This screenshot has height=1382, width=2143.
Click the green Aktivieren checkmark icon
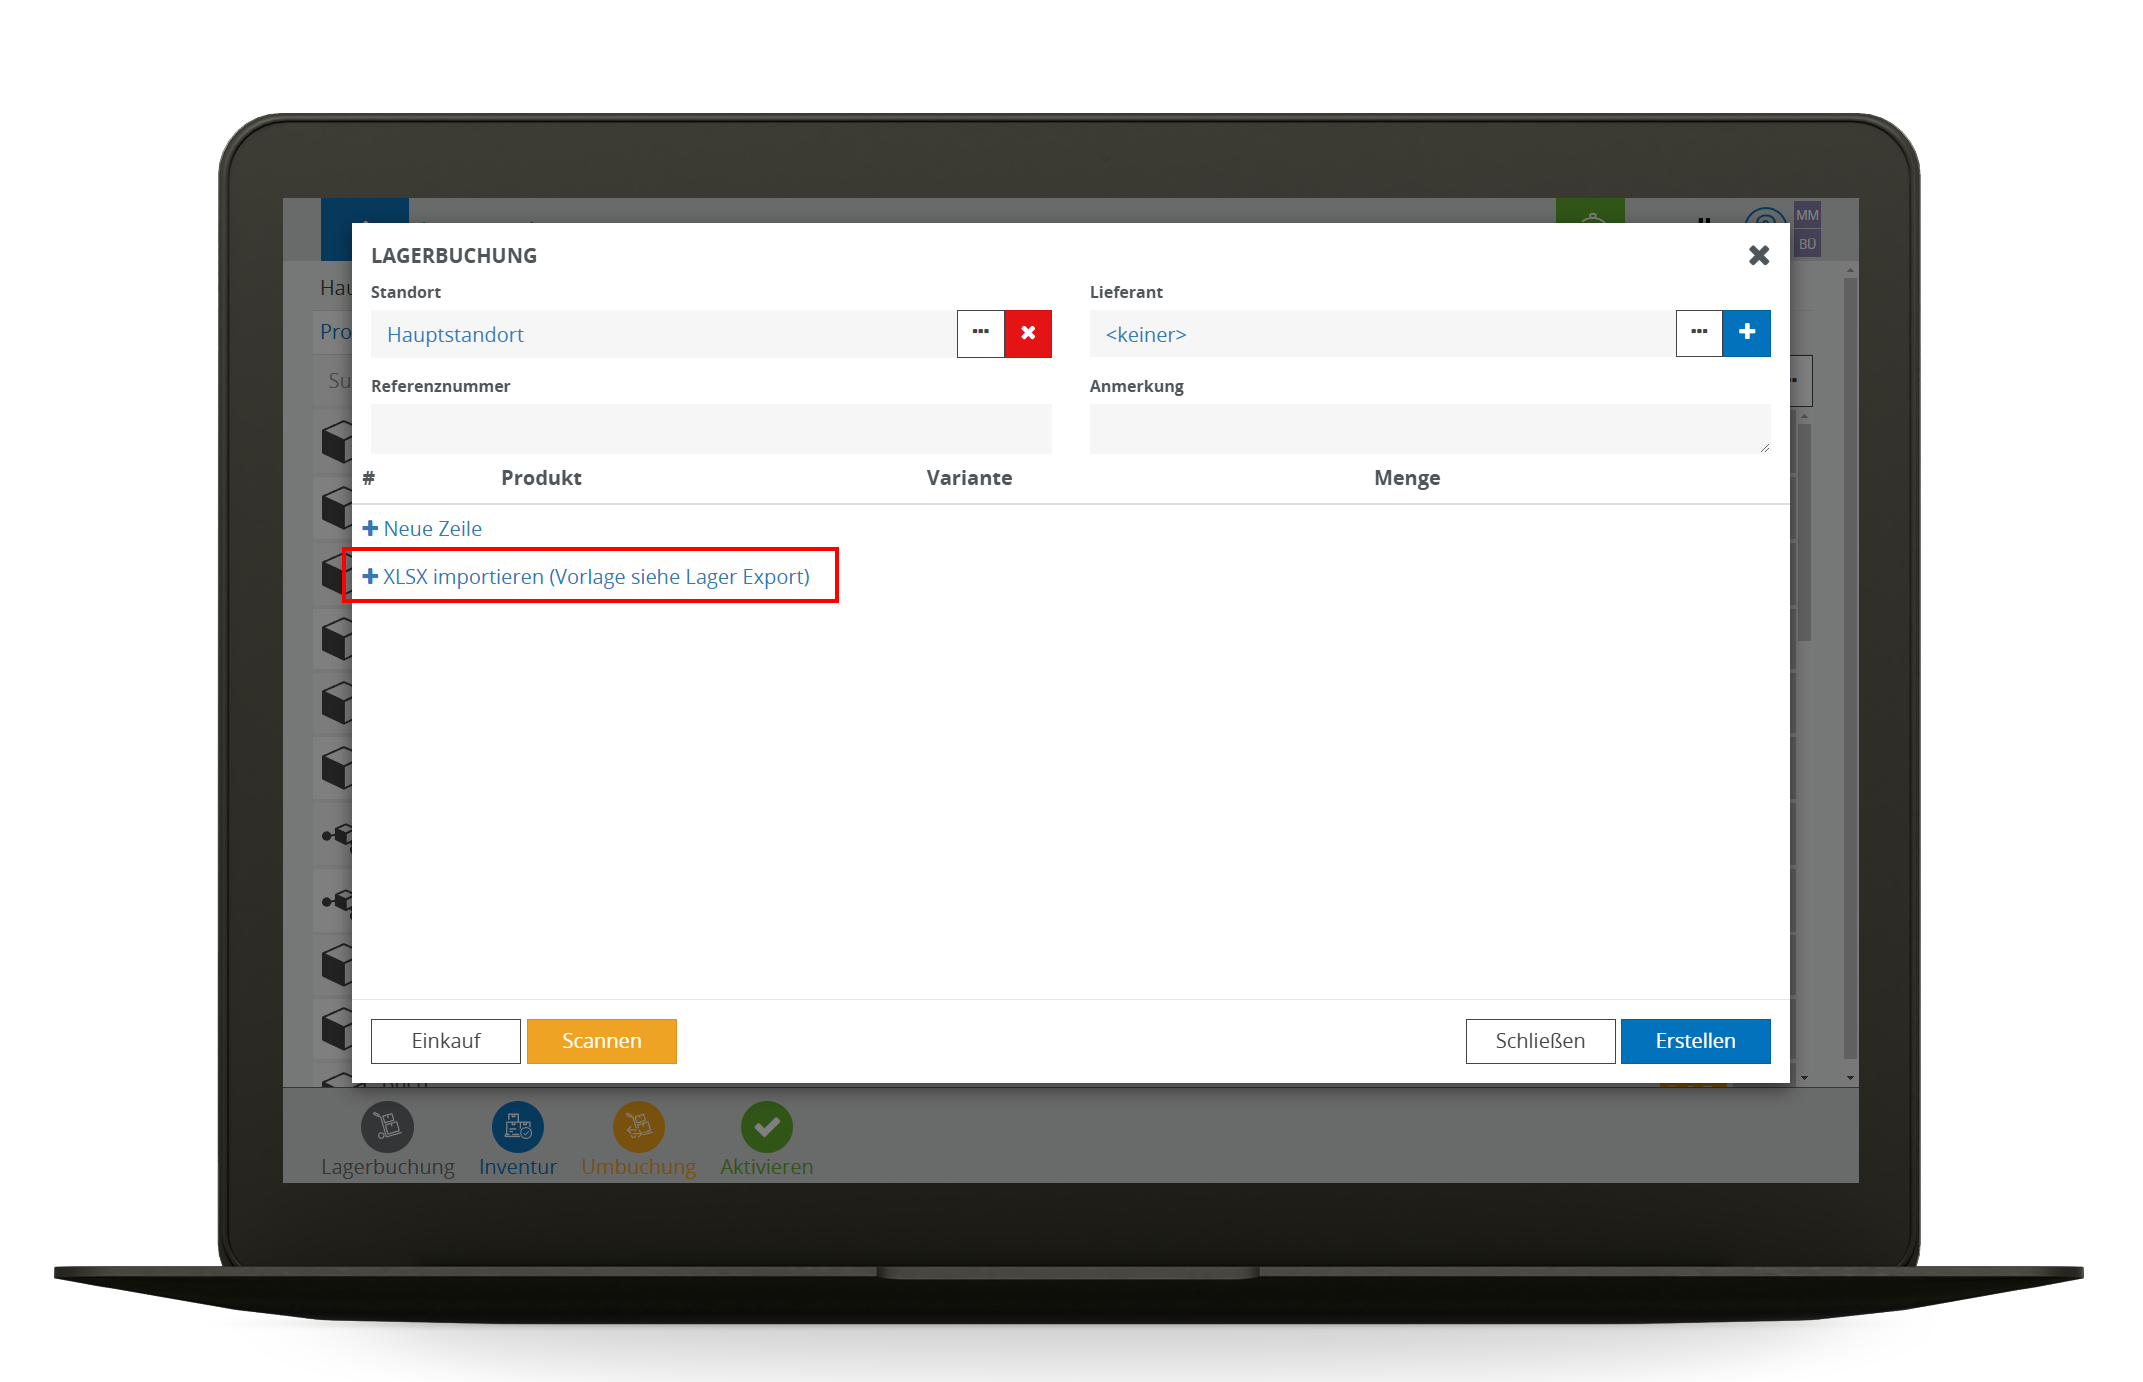[x=766, y=1127]
